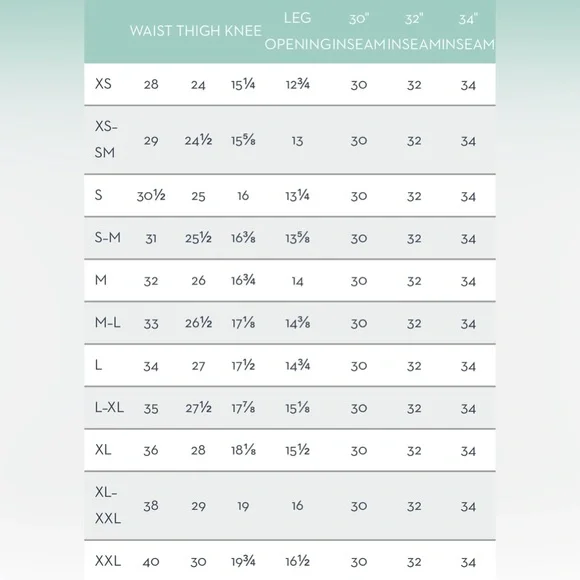Click the LEG OPENING column header
This screenshot has height=580, width=580.
(297, 31)
